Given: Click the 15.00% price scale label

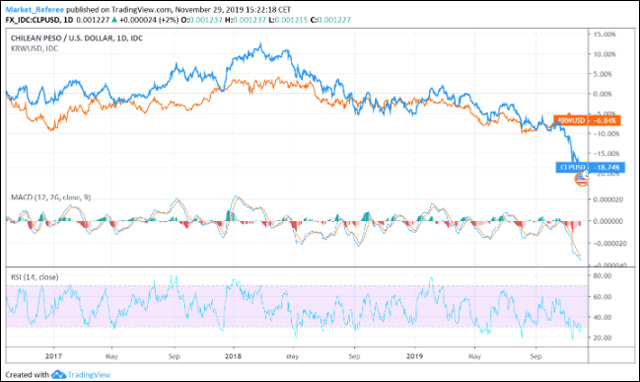Looking at the screenshot, I should (603, 34).
